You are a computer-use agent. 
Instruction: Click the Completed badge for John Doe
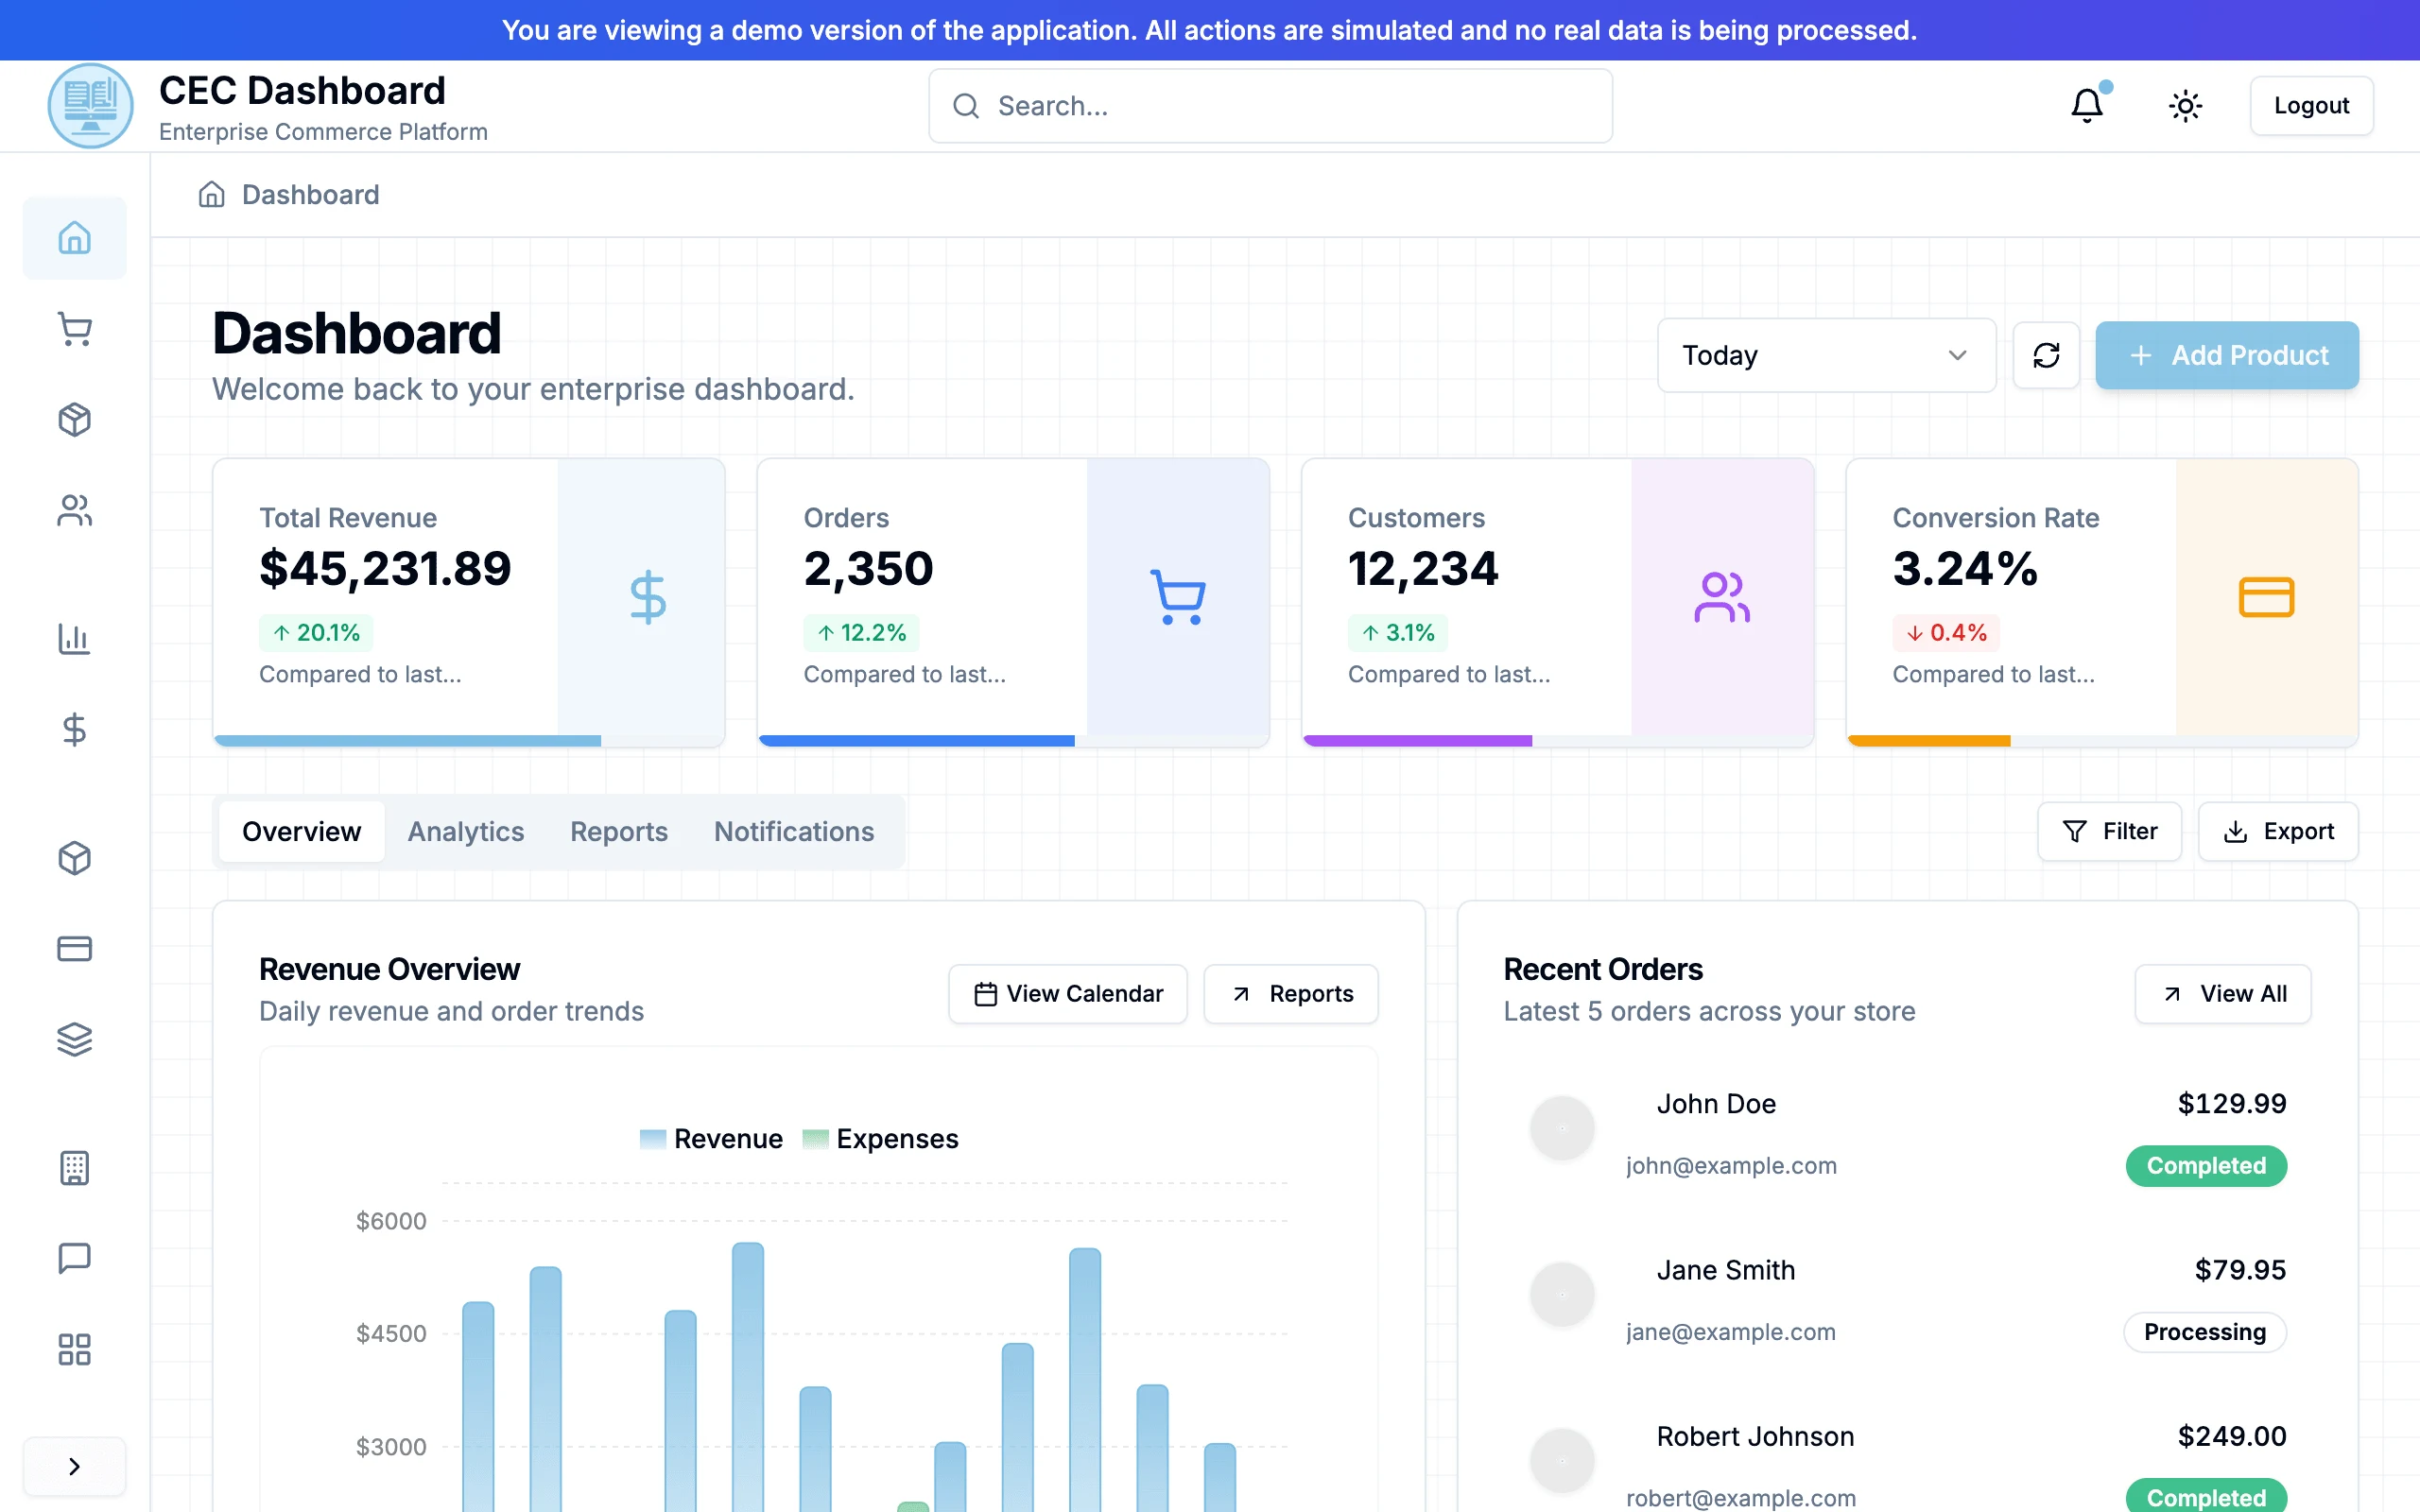2206,1165
